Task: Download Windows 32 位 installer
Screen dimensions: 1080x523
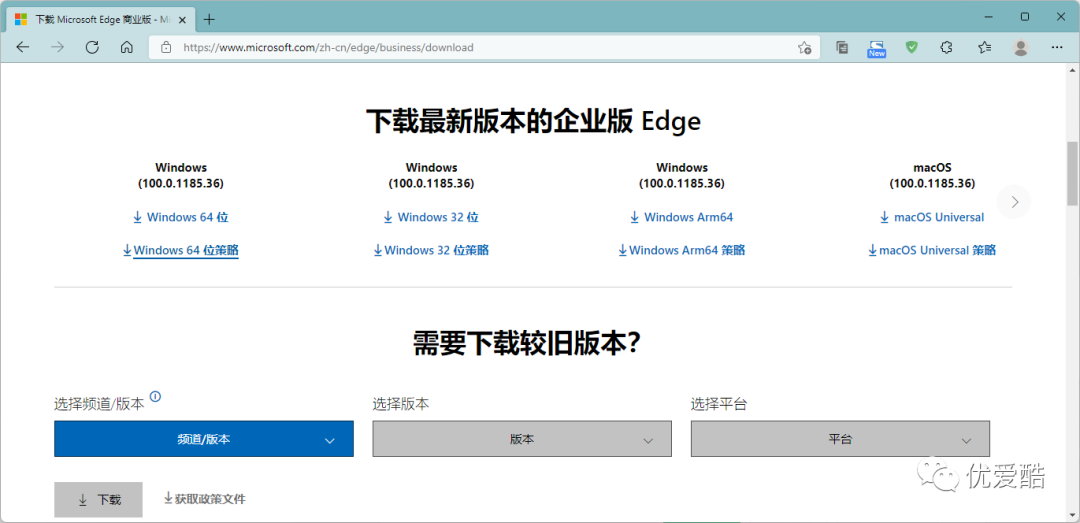Action: coord(431,217)
